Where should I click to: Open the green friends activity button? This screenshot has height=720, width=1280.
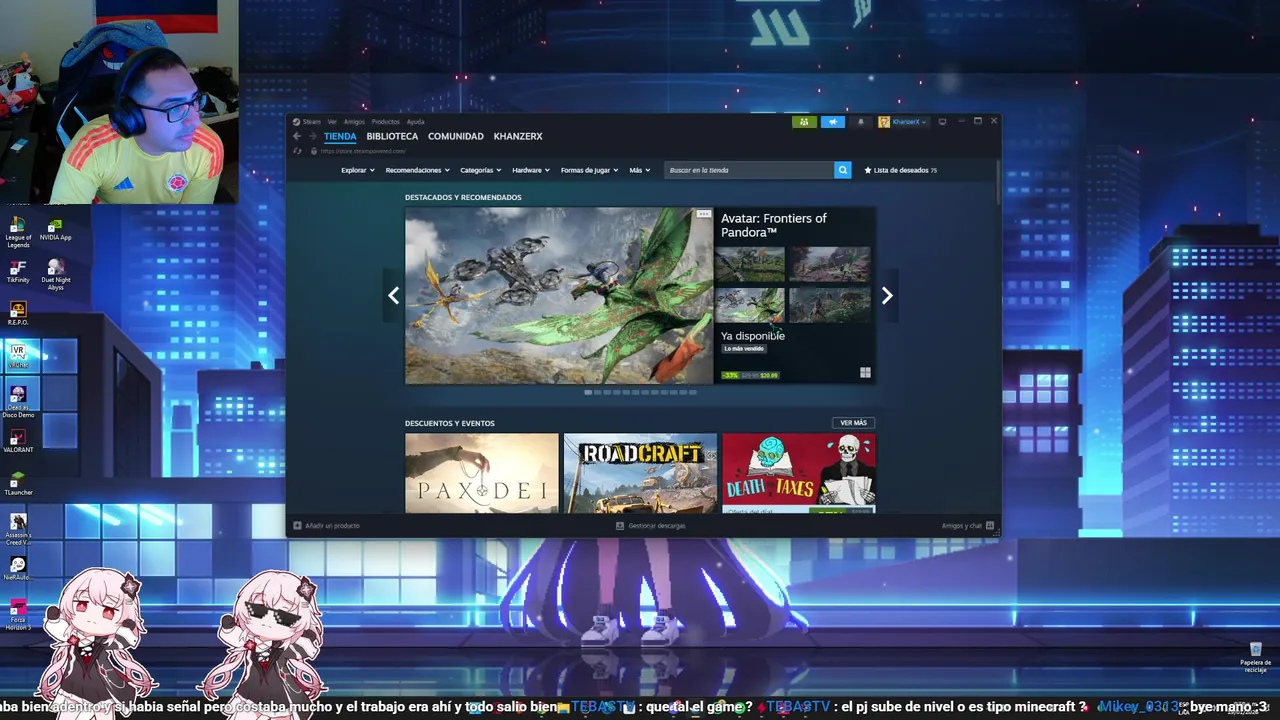pos(804,122)
